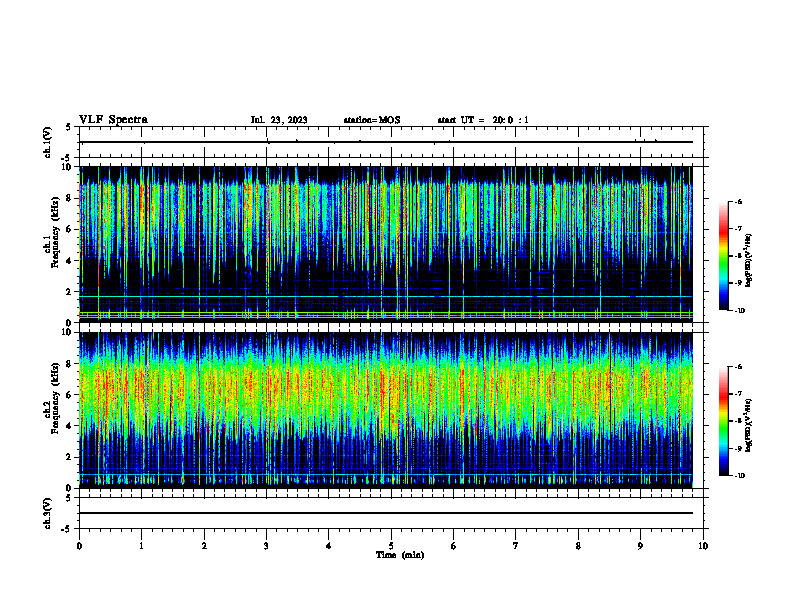792x612 pixels.
Task: Click the '-10' value on ch.2 colorbar
Action: pos(739,476)
